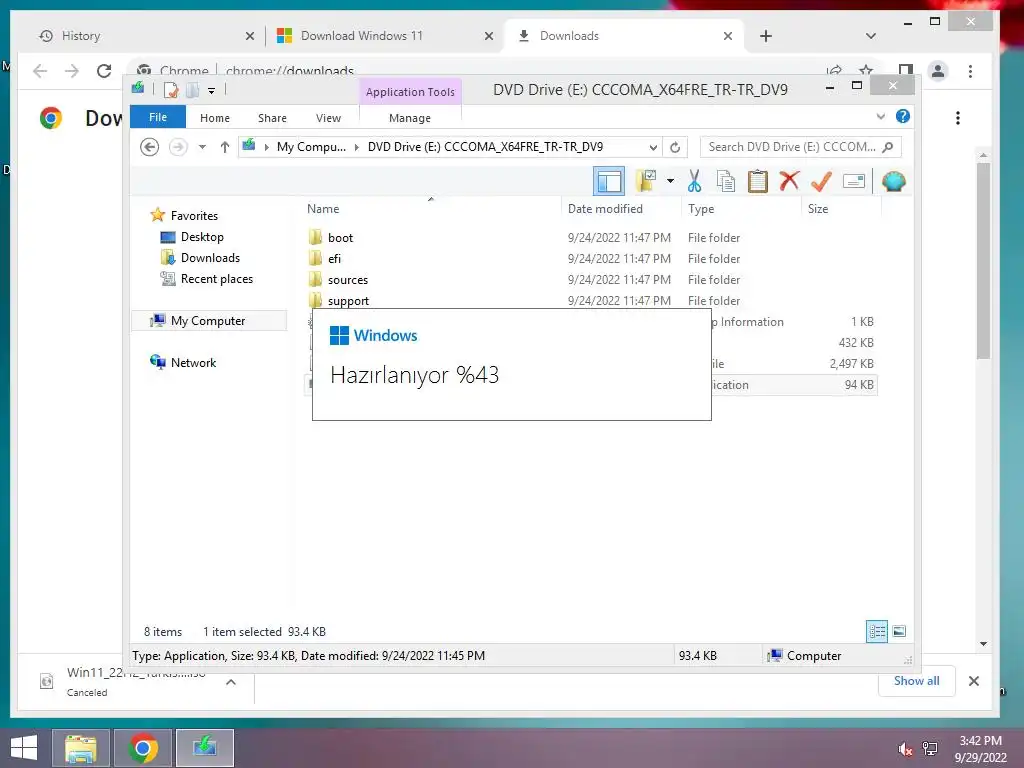This screenshot has height=768, width=1024.
Task: Click the red X Delete icon
Action: click(x=789, y=180)
